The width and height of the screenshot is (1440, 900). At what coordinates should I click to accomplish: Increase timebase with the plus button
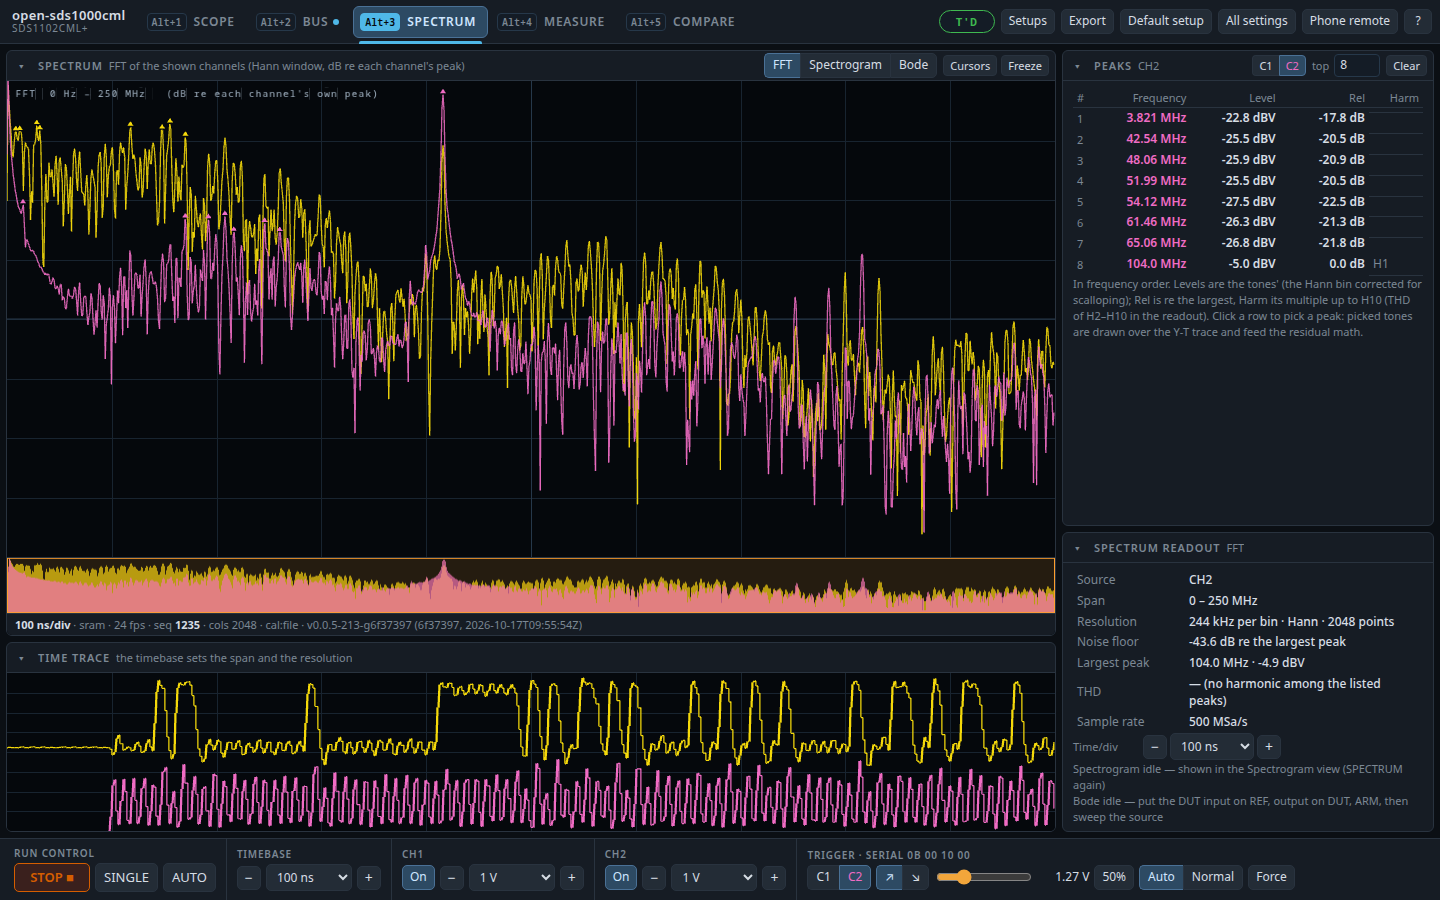(x=369, y=878)
